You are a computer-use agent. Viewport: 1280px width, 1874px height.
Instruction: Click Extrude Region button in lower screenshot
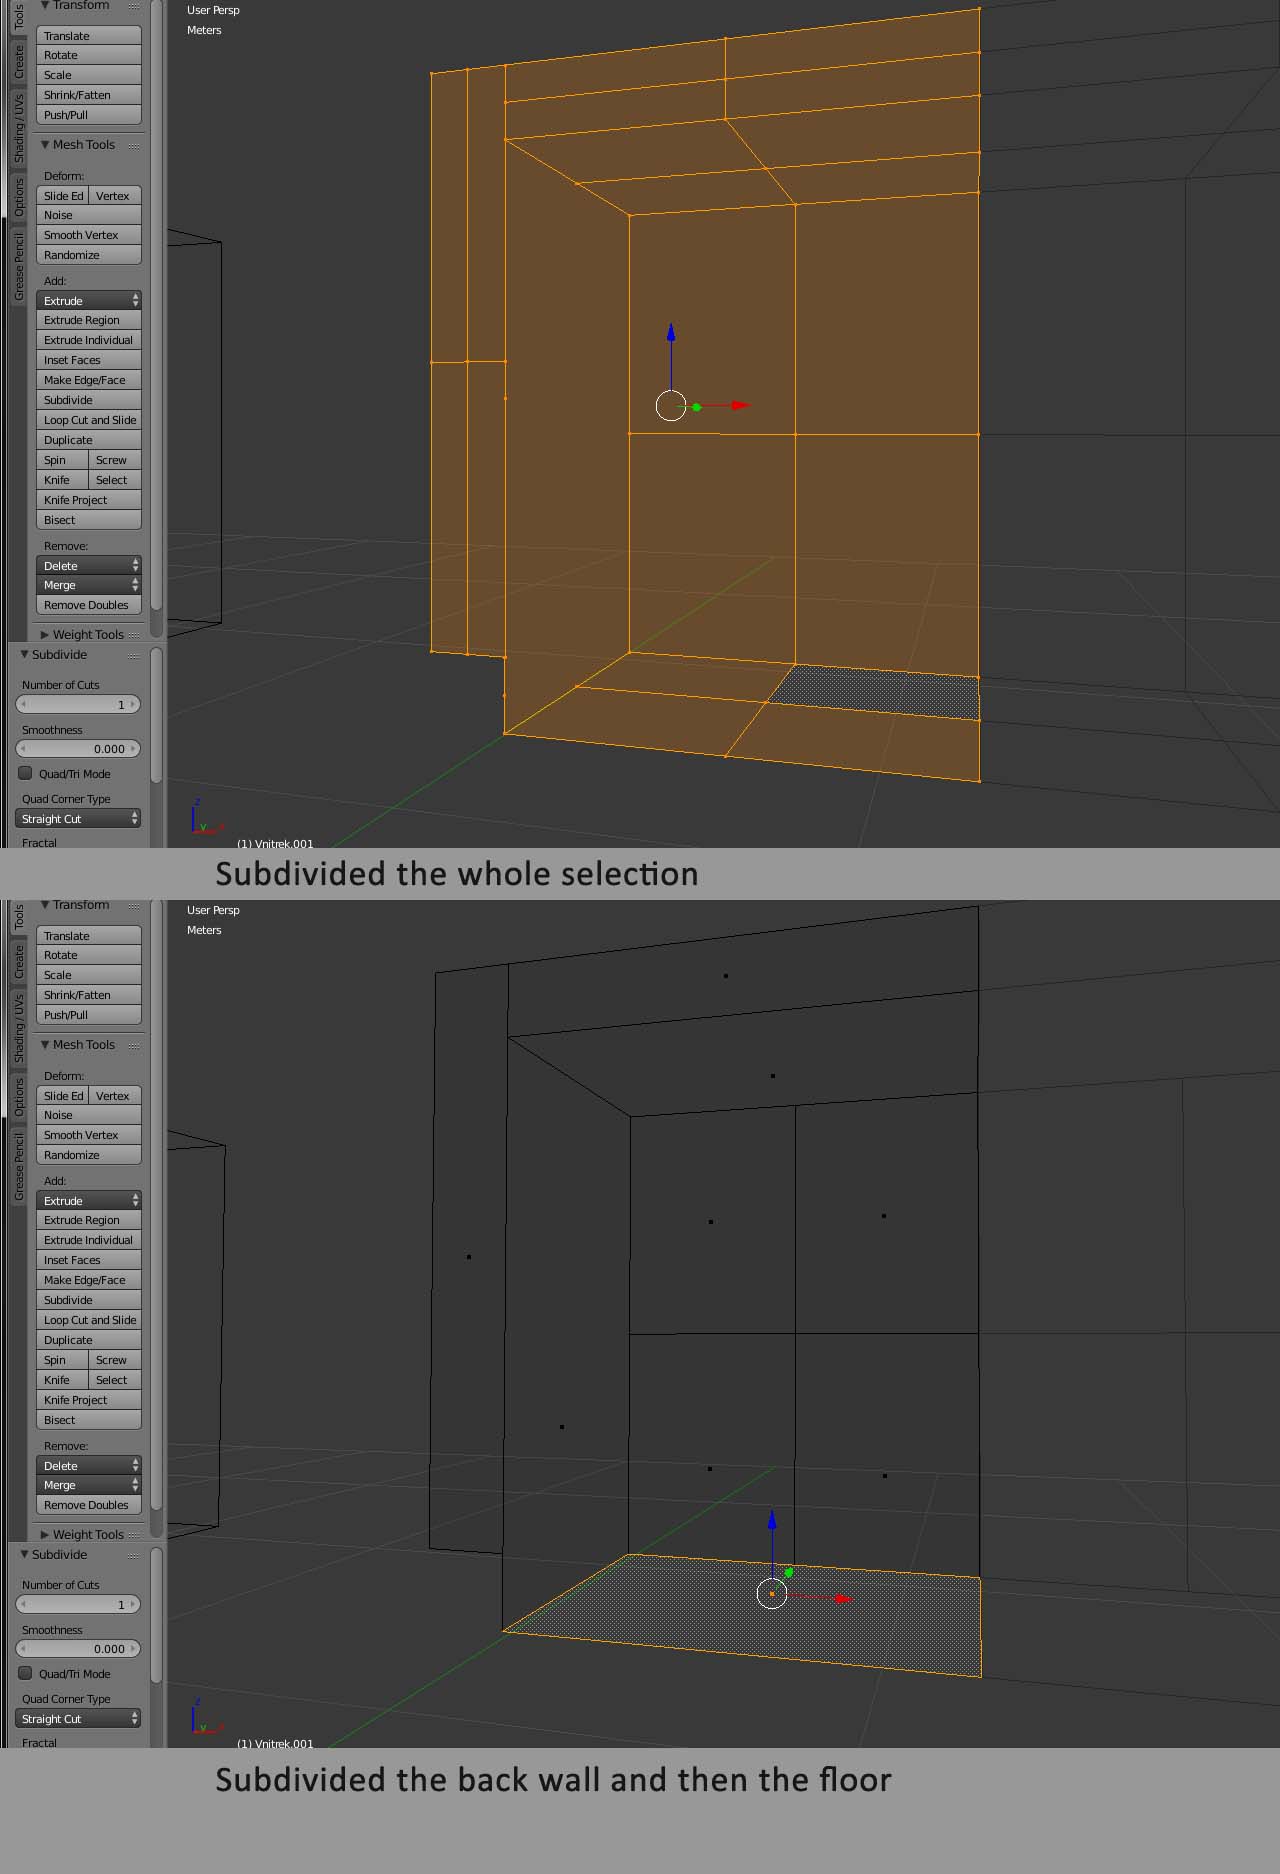coord(89,1220)
